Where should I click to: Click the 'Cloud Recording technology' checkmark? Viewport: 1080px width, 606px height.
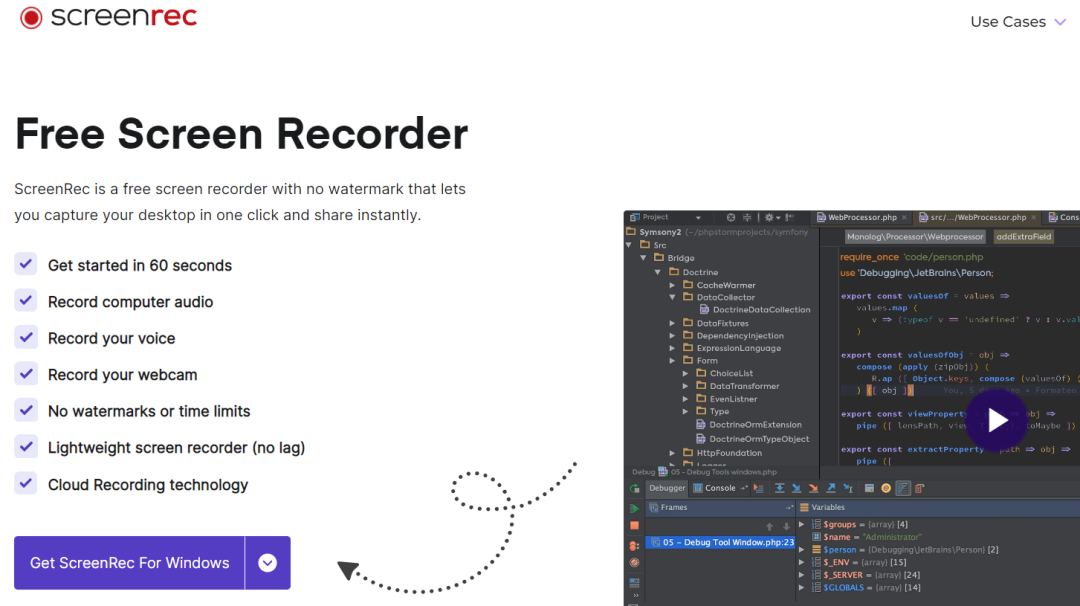[26, 483]
